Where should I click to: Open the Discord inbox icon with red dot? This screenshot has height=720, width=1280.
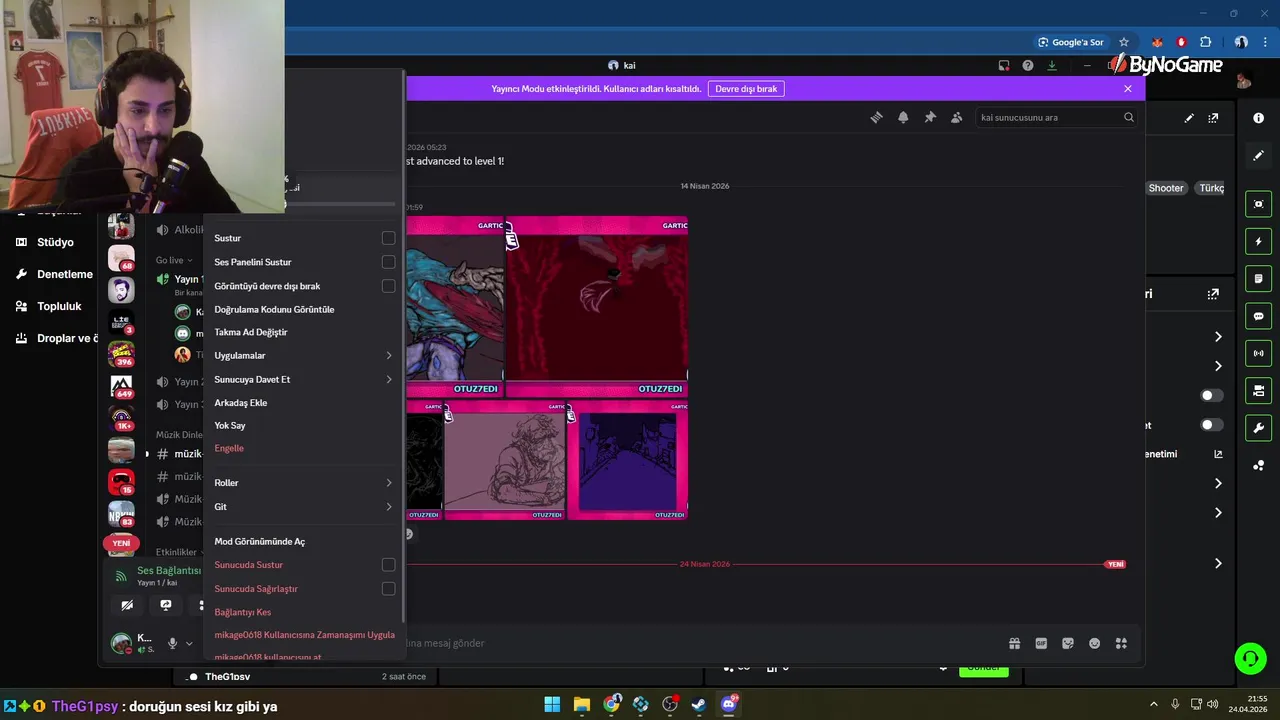(x=1004, y=65)
